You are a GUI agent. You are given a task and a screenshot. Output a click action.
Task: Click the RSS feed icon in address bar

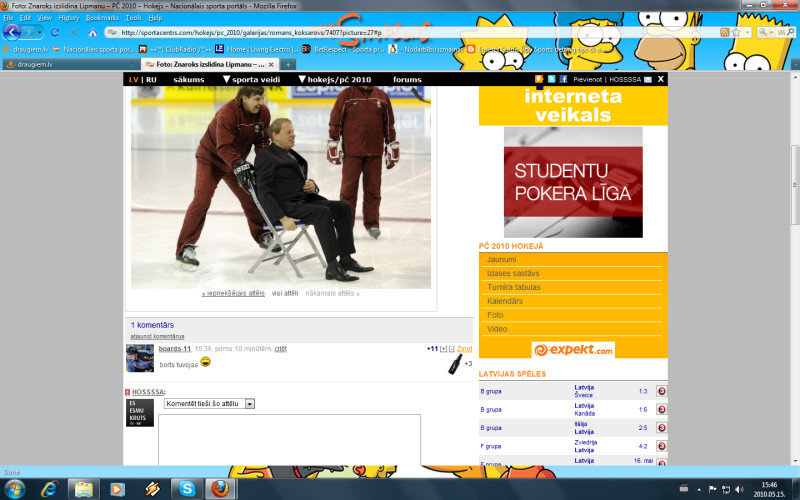point(724,32)
